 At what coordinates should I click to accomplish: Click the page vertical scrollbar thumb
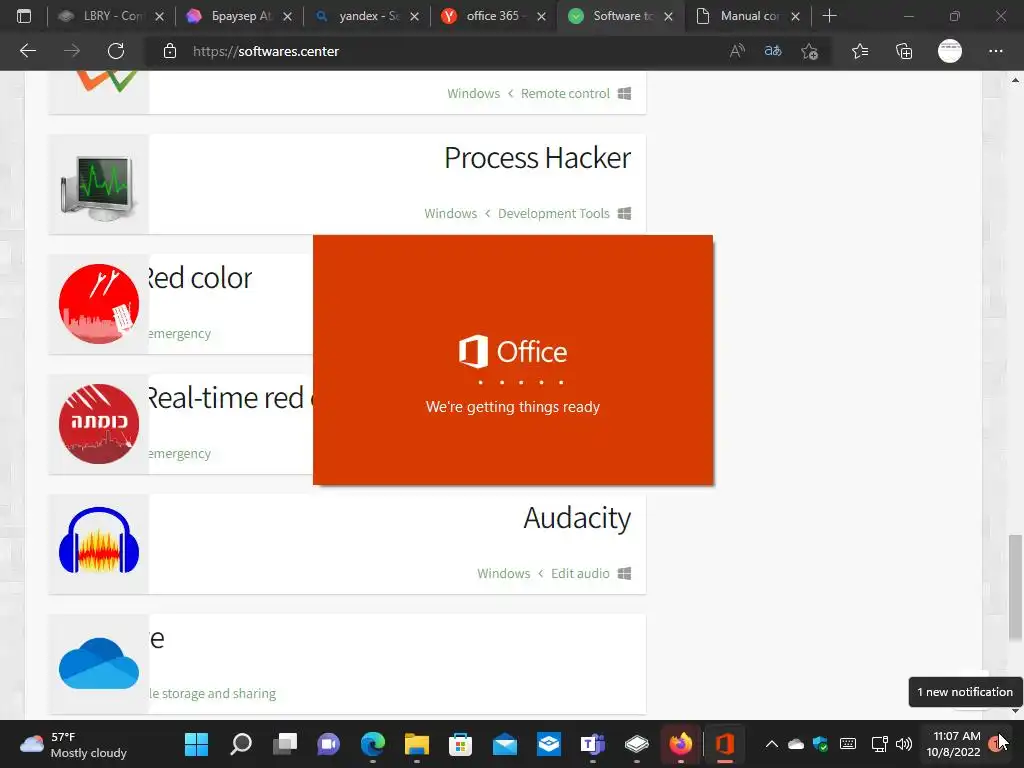coord(1015,588)
